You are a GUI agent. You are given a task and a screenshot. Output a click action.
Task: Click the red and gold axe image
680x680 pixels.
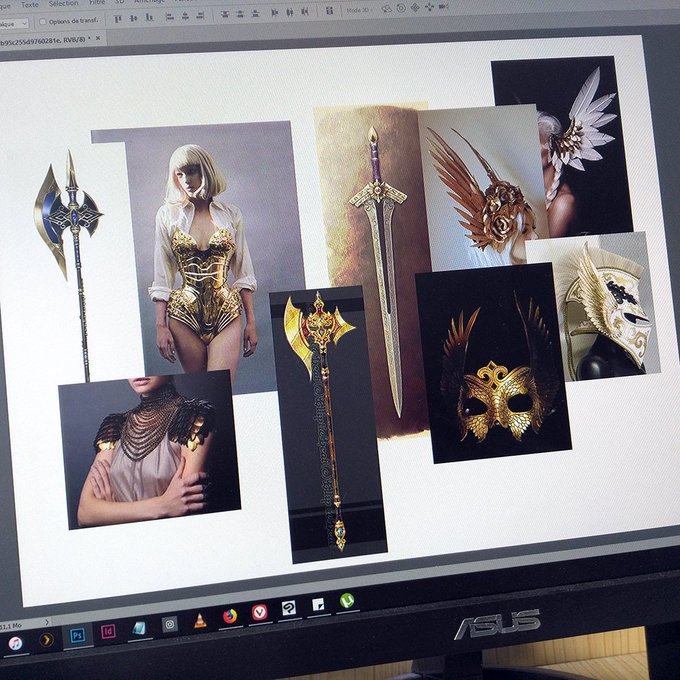point(327,424)
